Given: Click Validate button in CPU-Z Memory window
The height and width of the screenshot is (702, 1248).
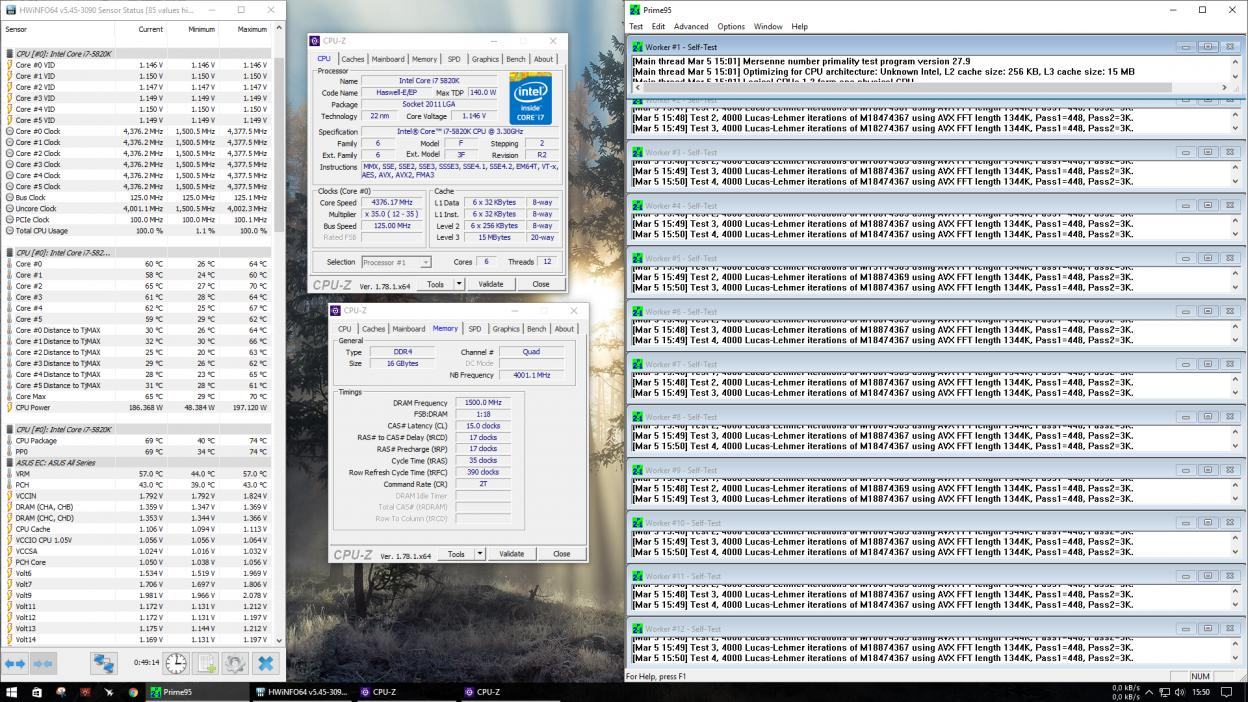Looking at the screenshot, I should pos(512,554).
